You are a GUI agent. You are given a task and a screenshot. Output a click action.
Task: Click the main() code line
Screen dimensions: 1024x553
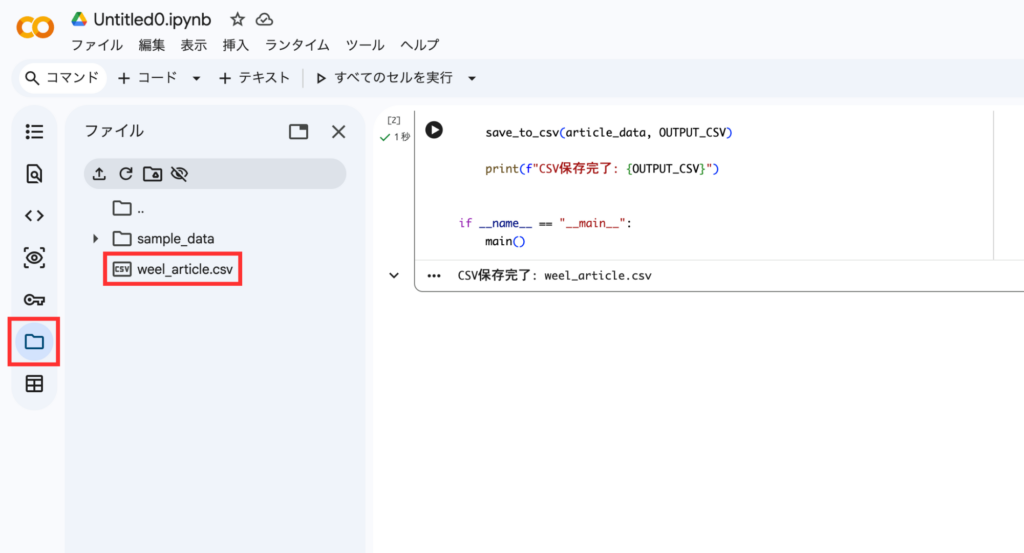tap(505, 242)
